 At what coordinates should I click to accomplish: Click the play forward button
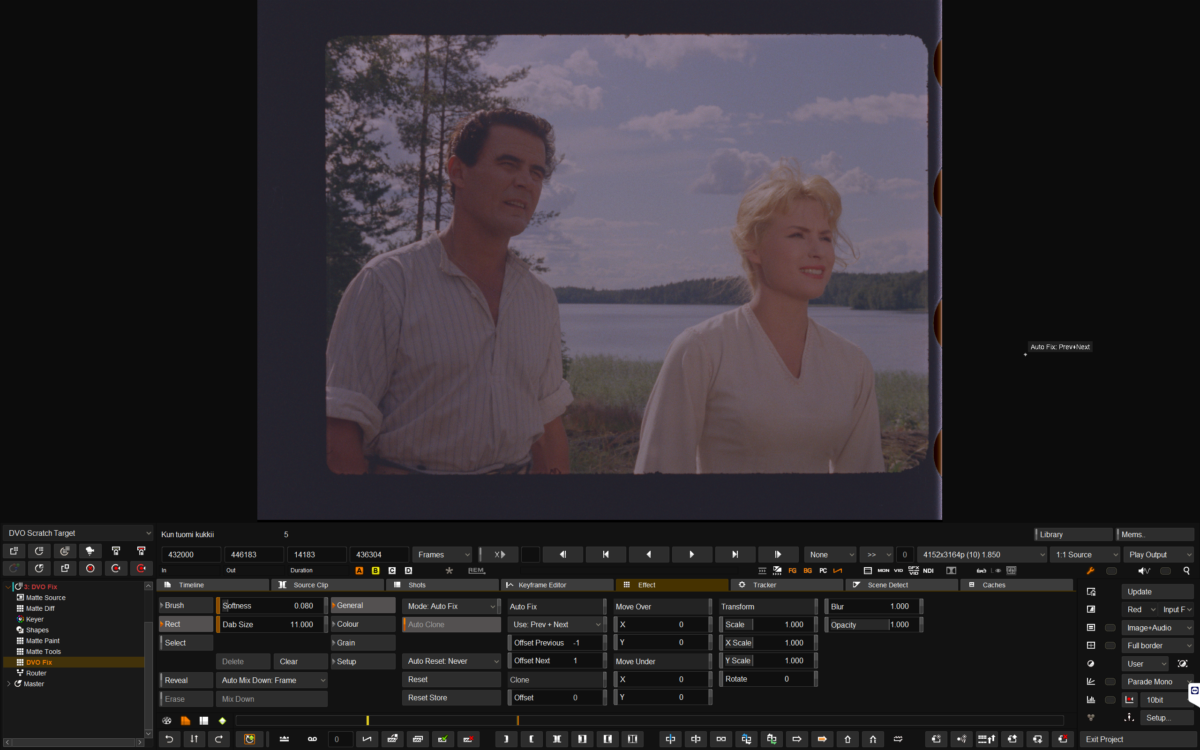(691, 554)
